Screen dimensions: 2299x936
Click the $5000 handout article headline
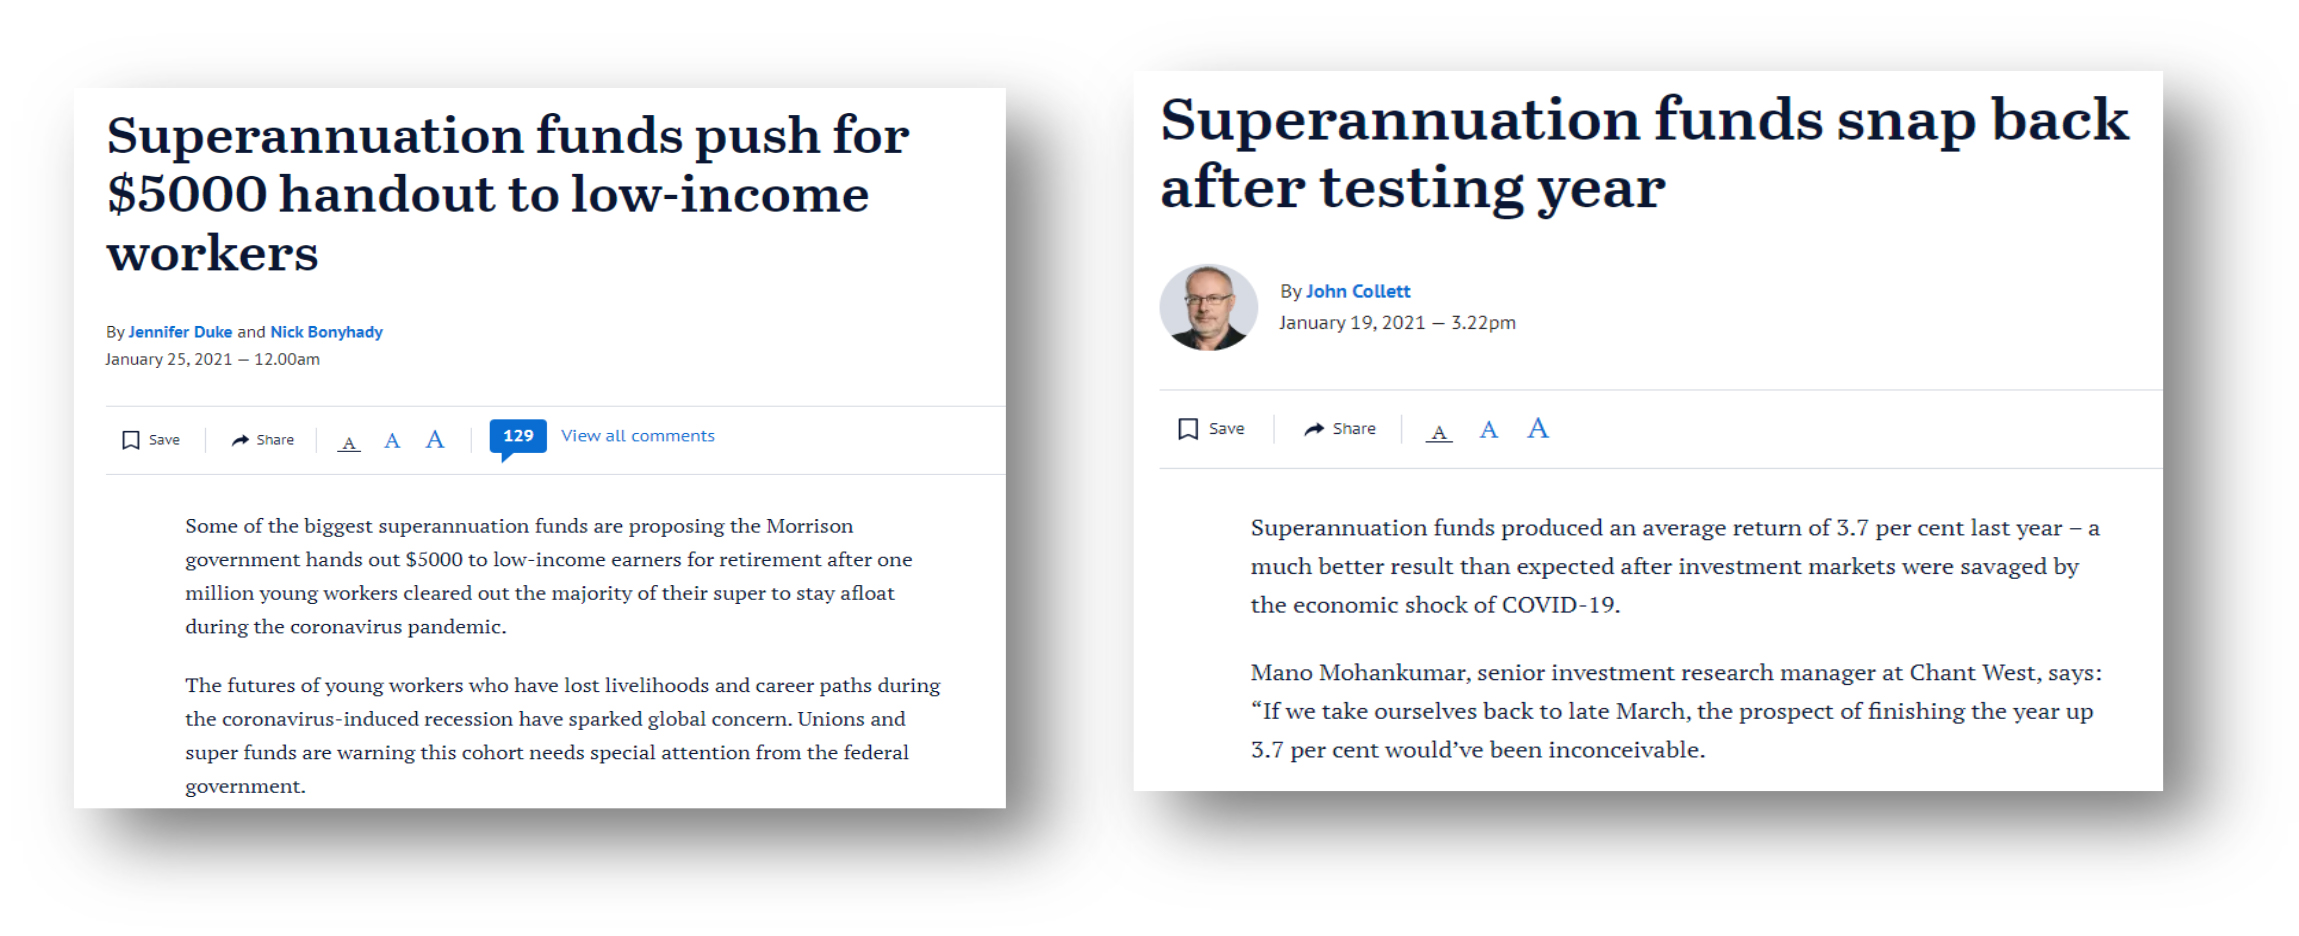pos(508,193)
